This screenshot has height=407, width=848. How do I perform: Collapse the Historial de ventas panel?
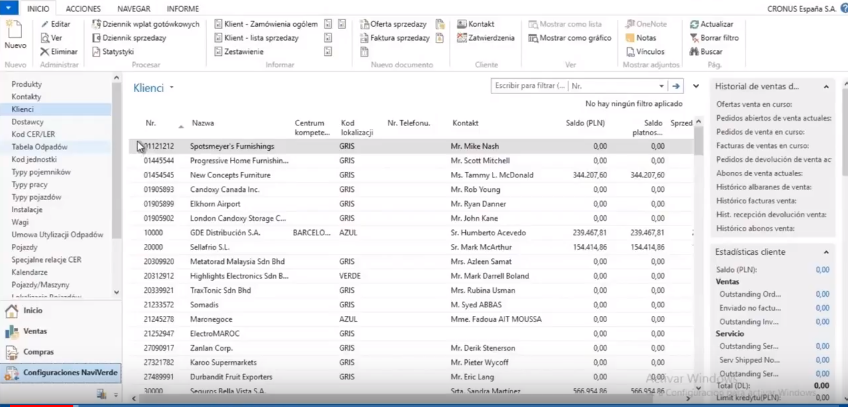[826, 86]
